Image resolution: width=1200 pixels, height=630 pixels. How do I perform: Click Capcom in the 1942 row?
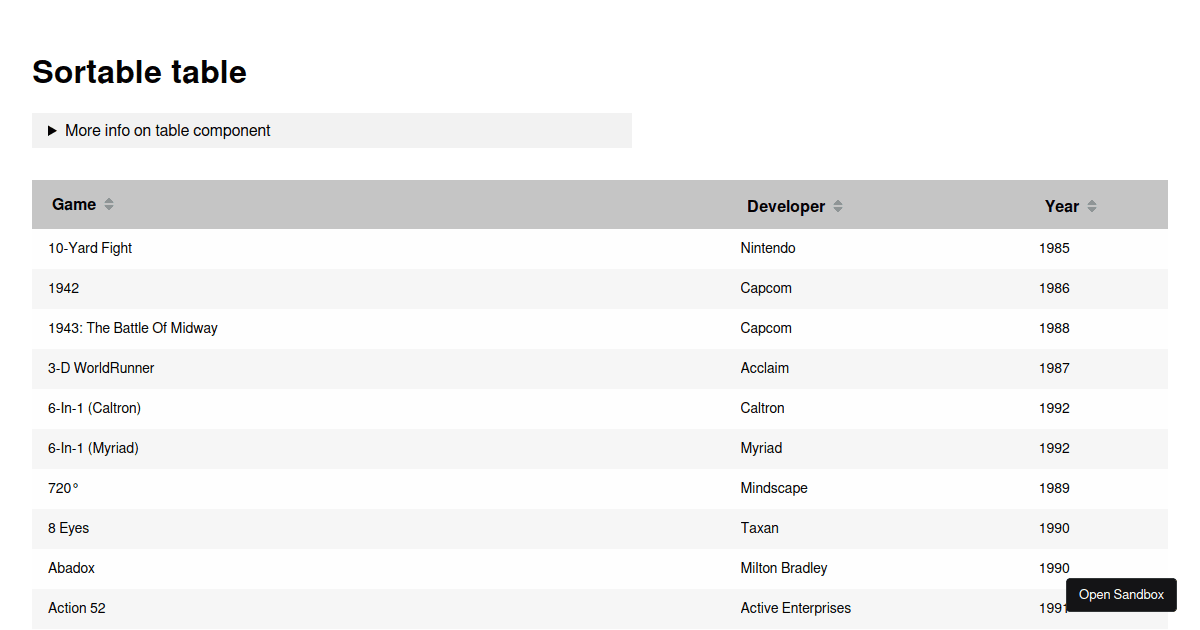coord(766,288)
